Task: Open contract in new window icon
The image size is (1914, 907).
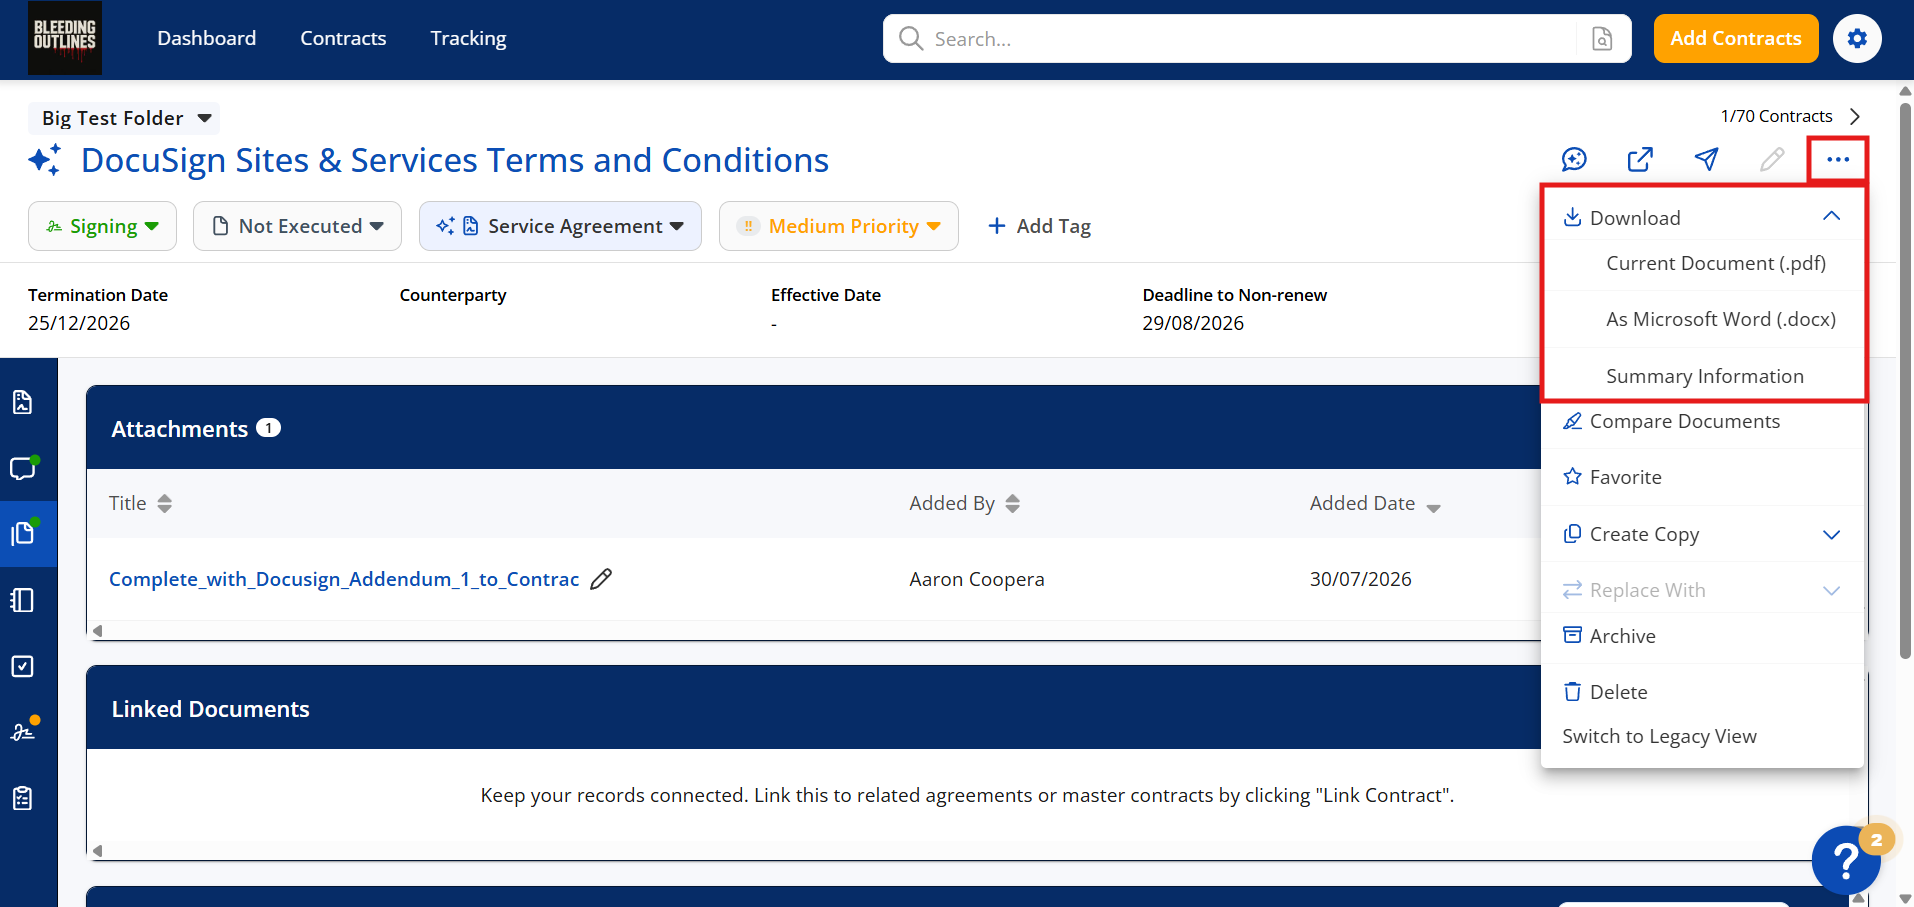Action: point(1640,159)
